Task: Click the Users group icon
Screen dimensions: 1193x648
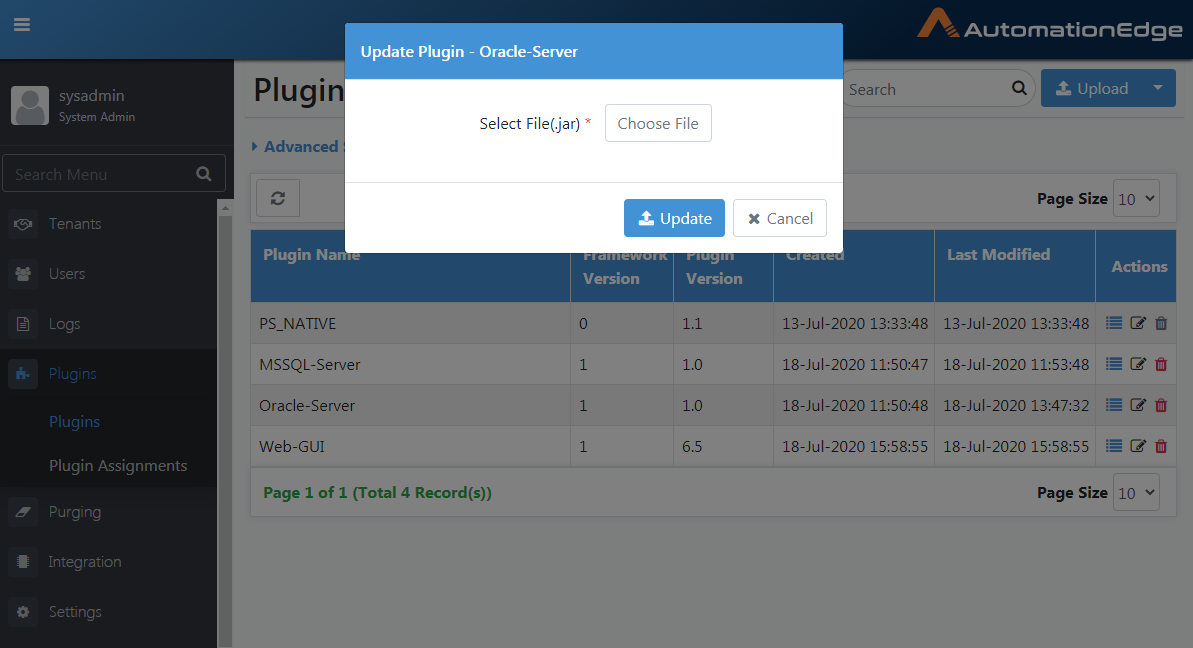Action: point(23,274)
